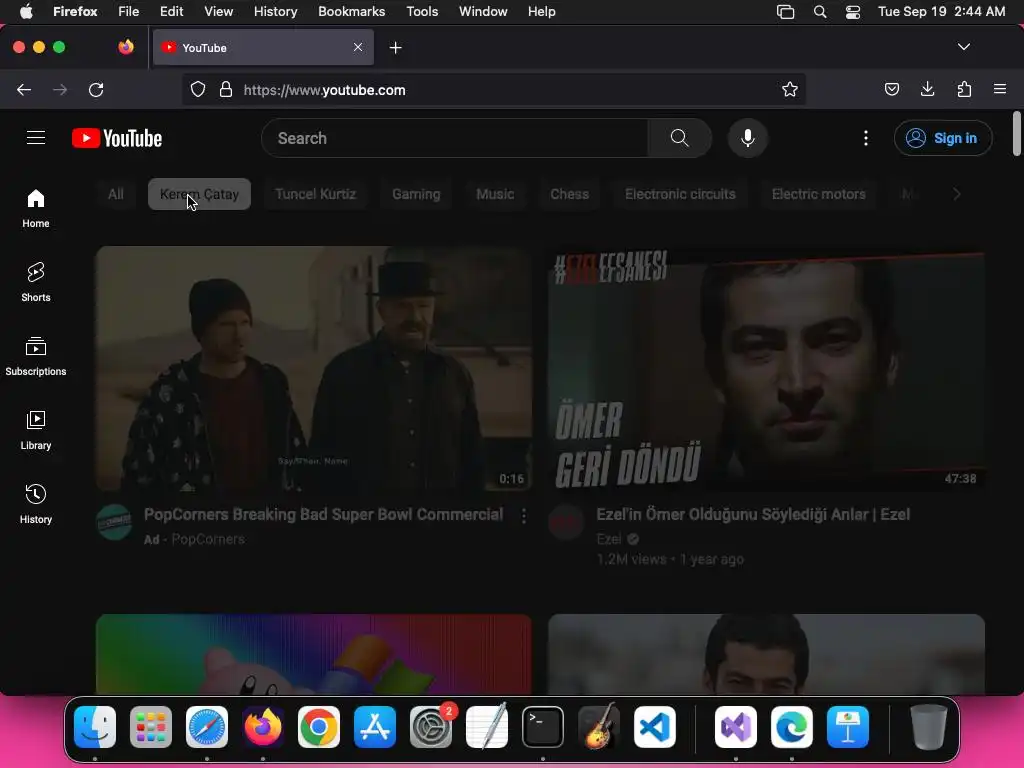
Task: Click the page vertical scrollbar thumb
Action: point(1016,134)
